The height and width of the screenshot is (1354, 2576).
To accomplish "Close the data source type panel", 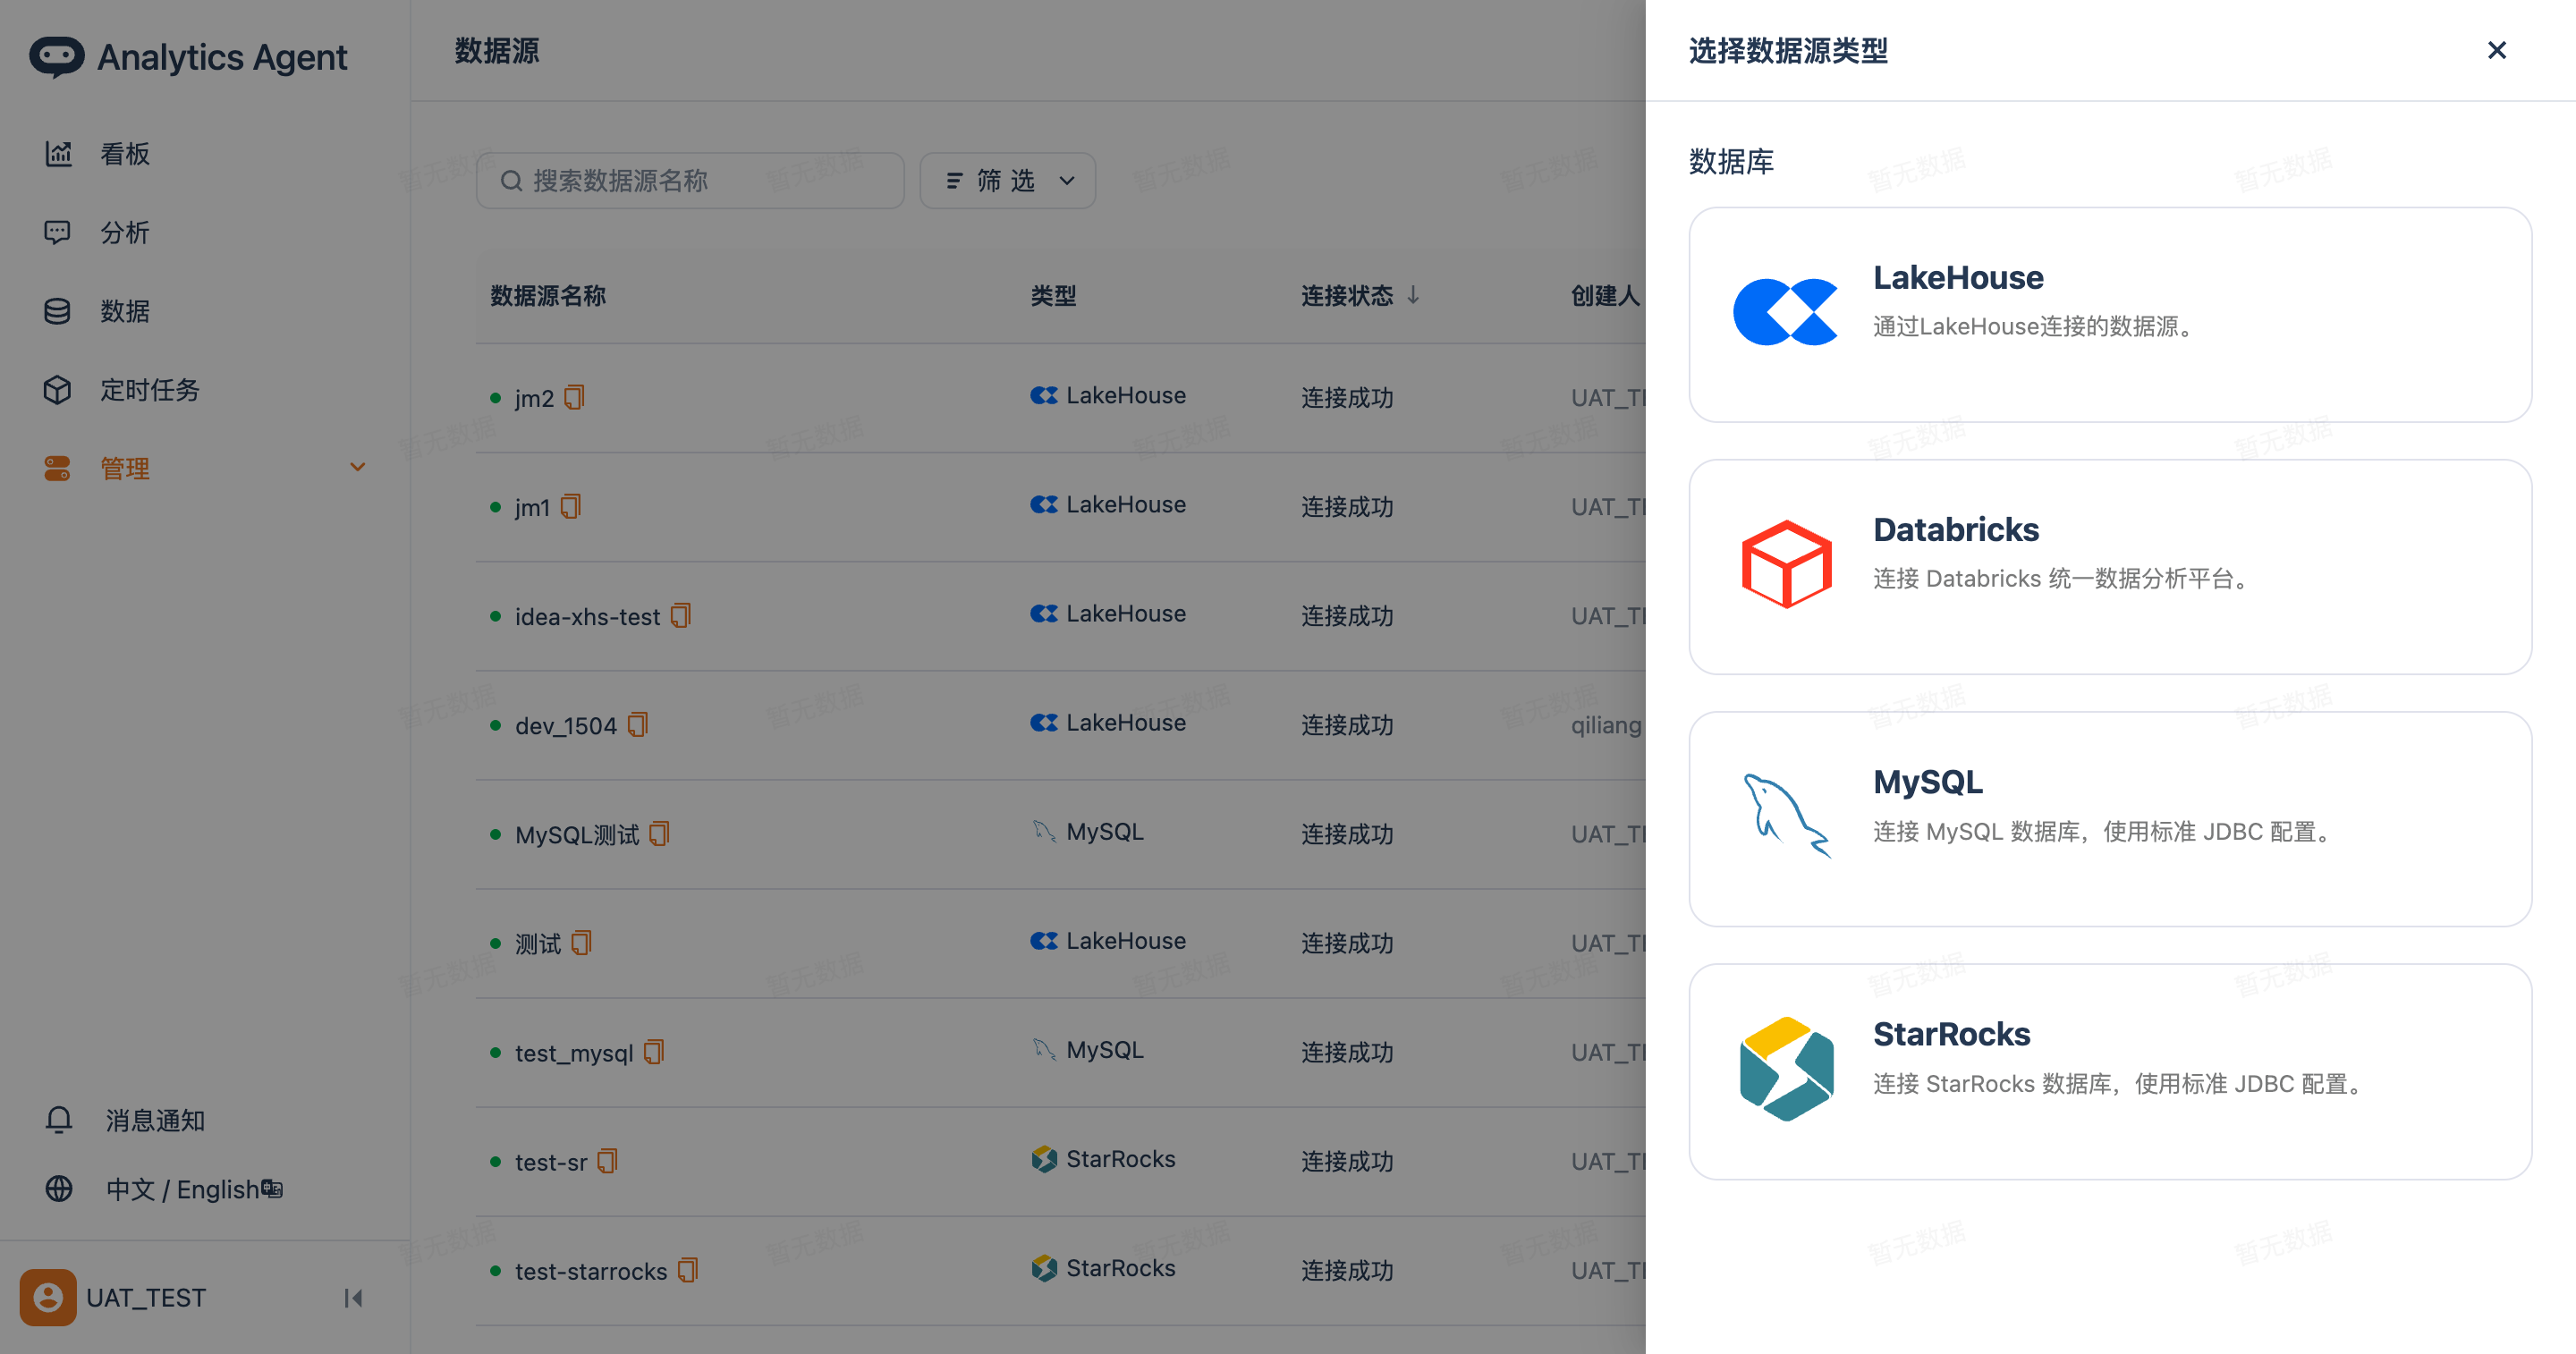I will (2496, 50).
